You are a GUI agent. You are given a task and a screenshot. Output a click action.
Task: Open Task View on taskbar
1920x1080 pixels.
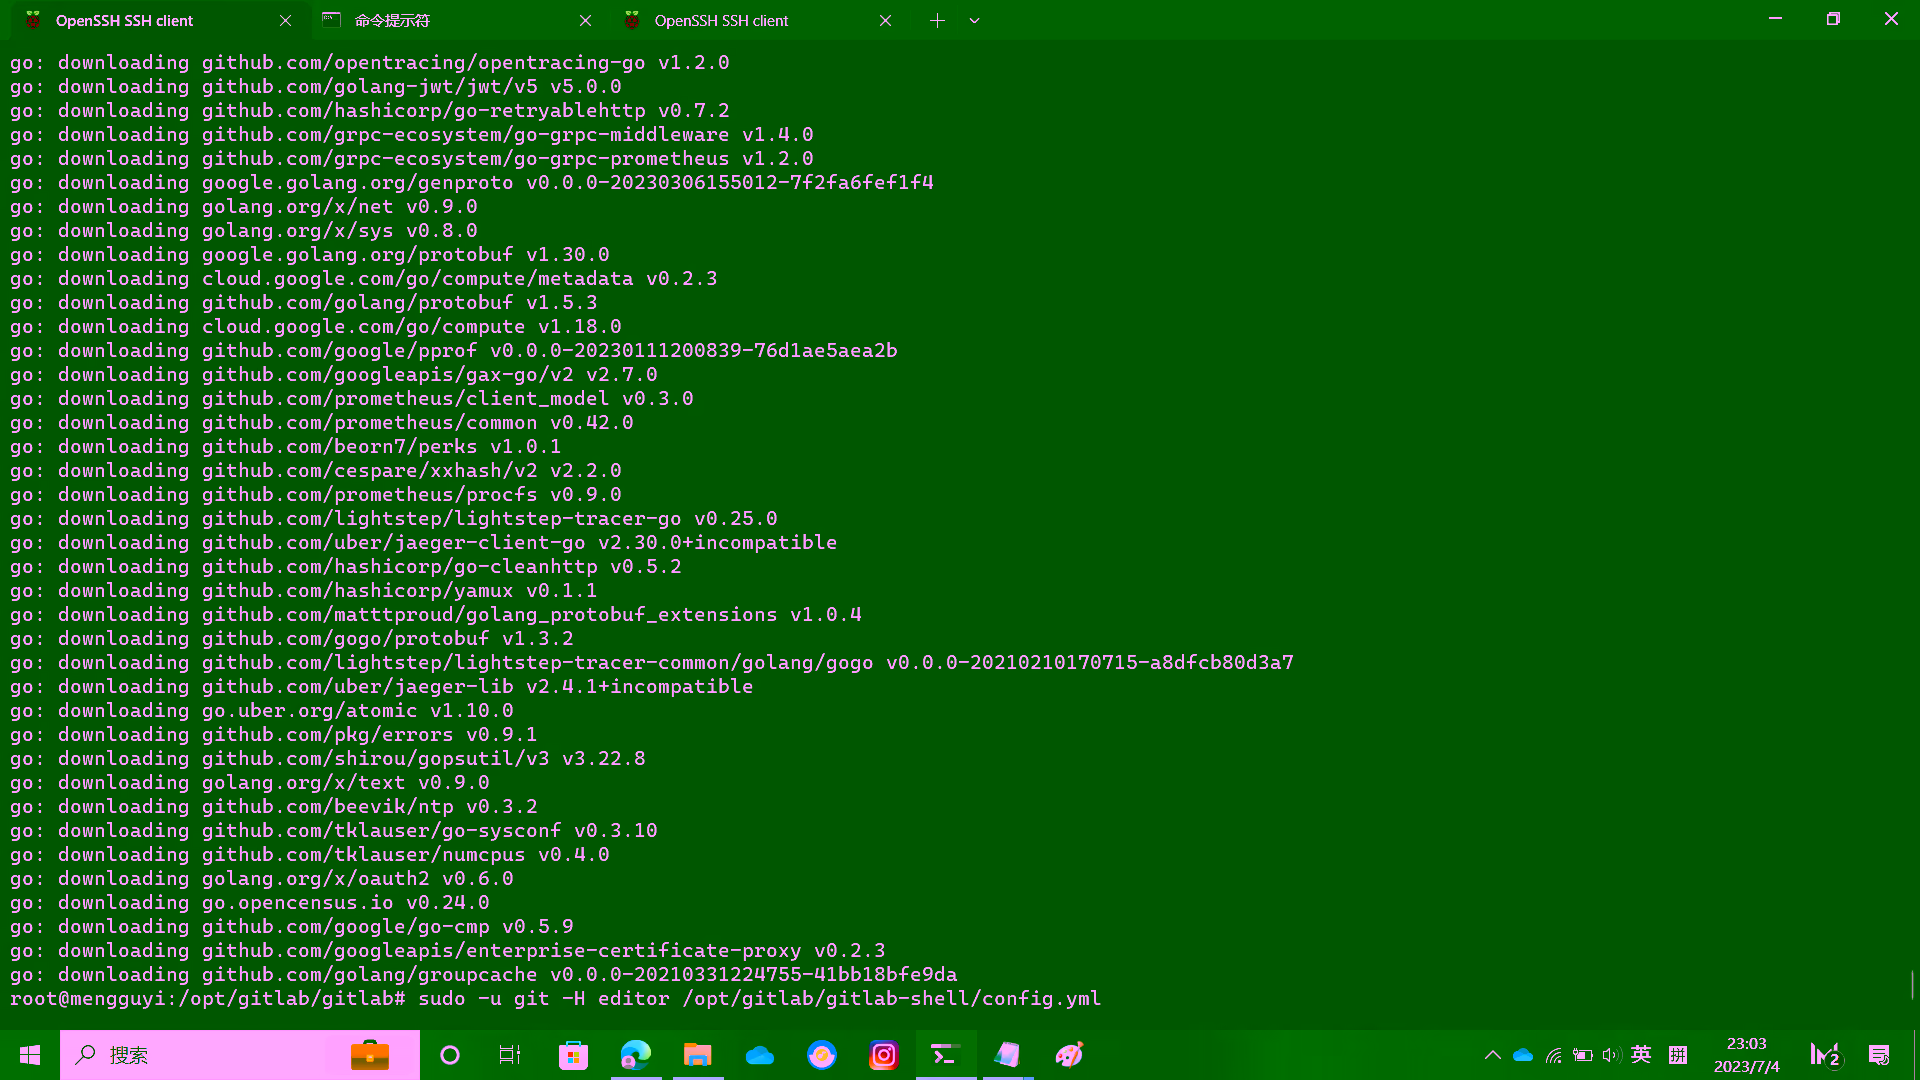[510, 1055]
